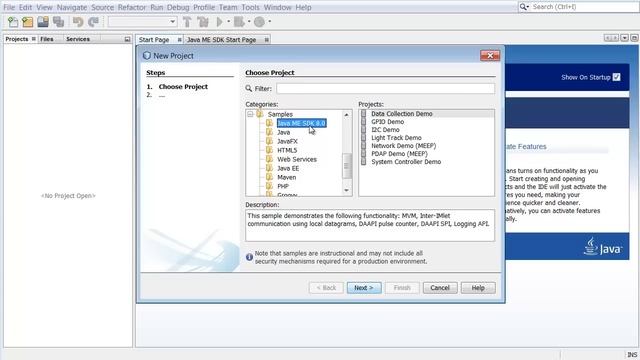Close the Java ME SDK Start Page tab

tap(266, 40)
